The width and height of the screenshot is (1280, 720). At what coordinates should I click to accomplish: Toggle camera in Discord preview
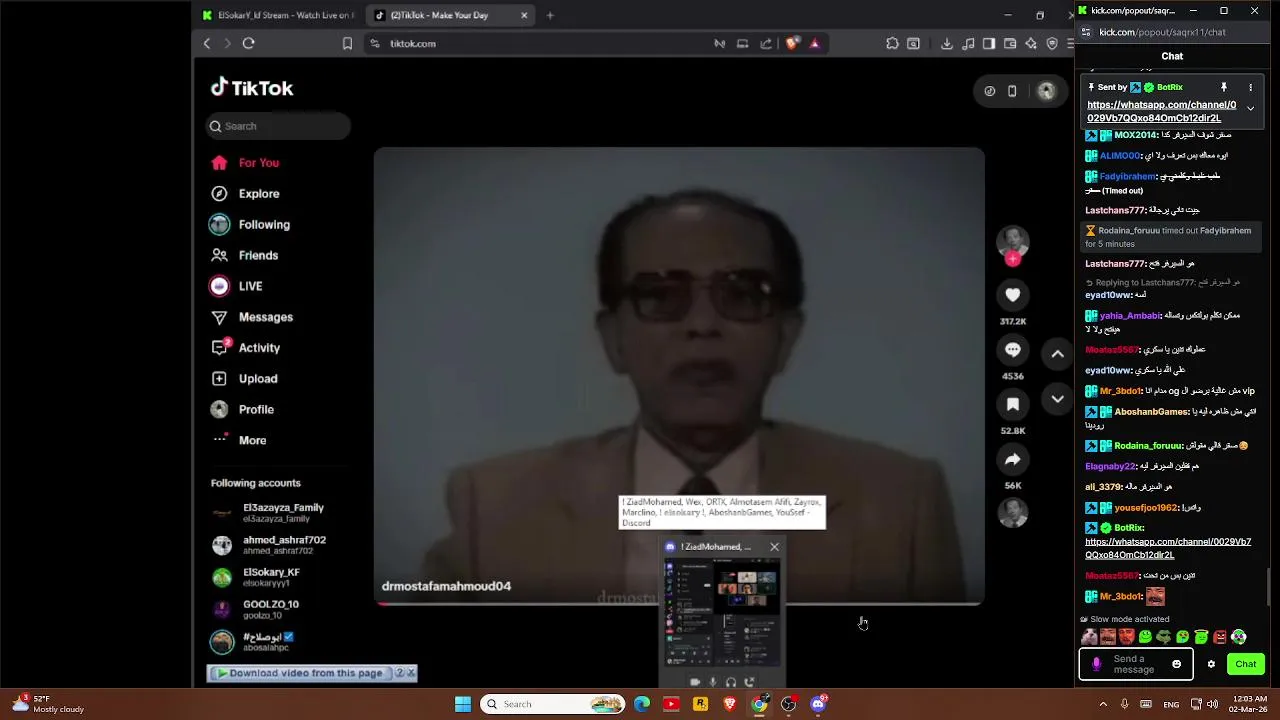pyautogui.click(x=695, y=682)
